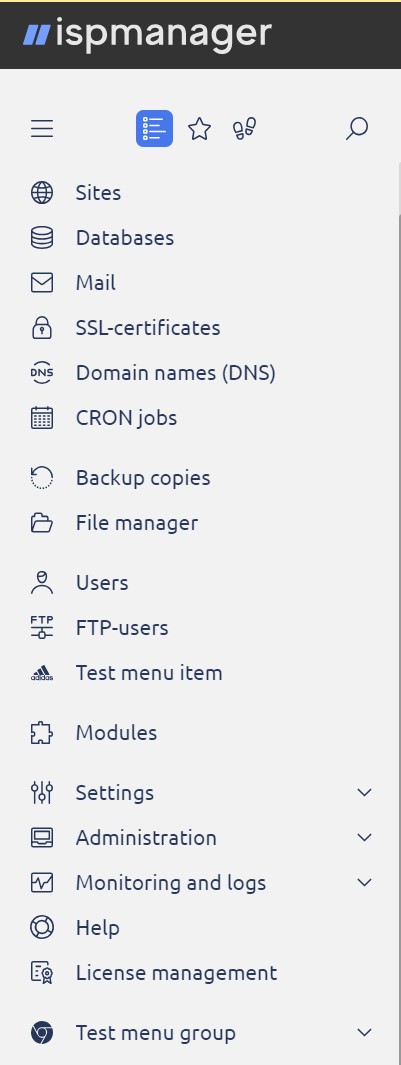Click the Backup copies circular arrow icon
Viewport: 401px width, 1065px height.
42,478
